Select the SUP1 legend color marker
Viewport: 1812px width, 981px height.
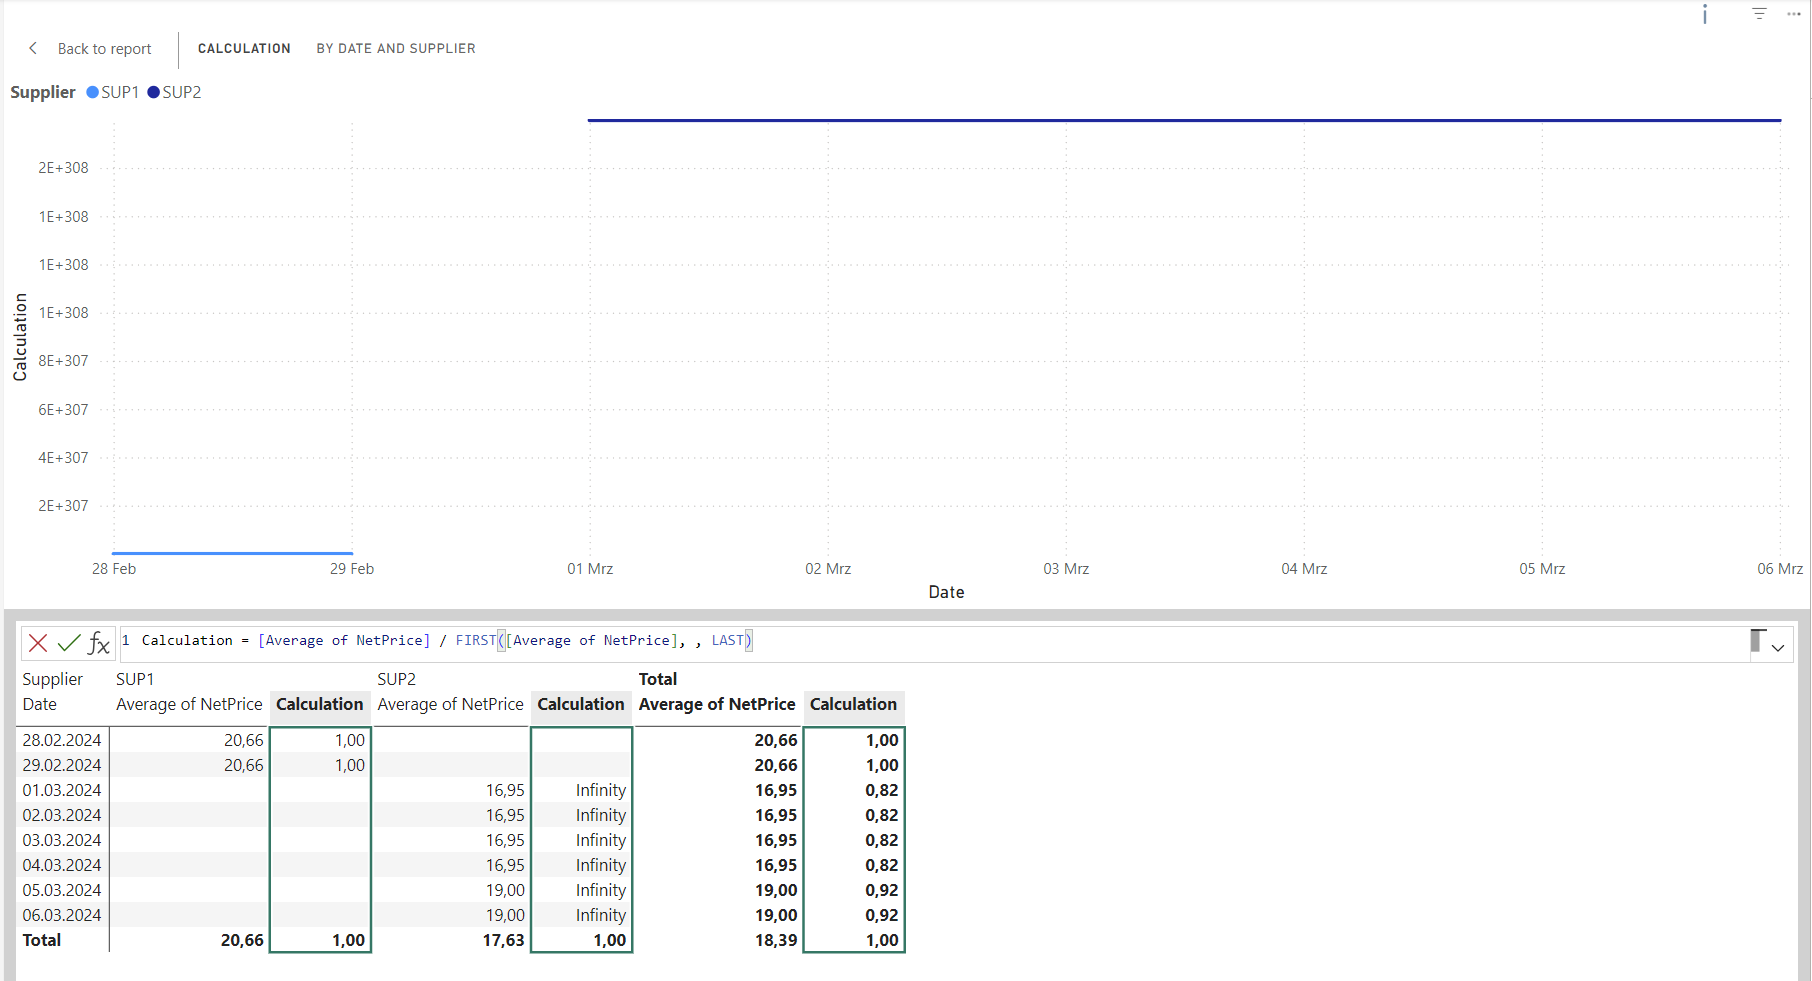tap(93, 92)
